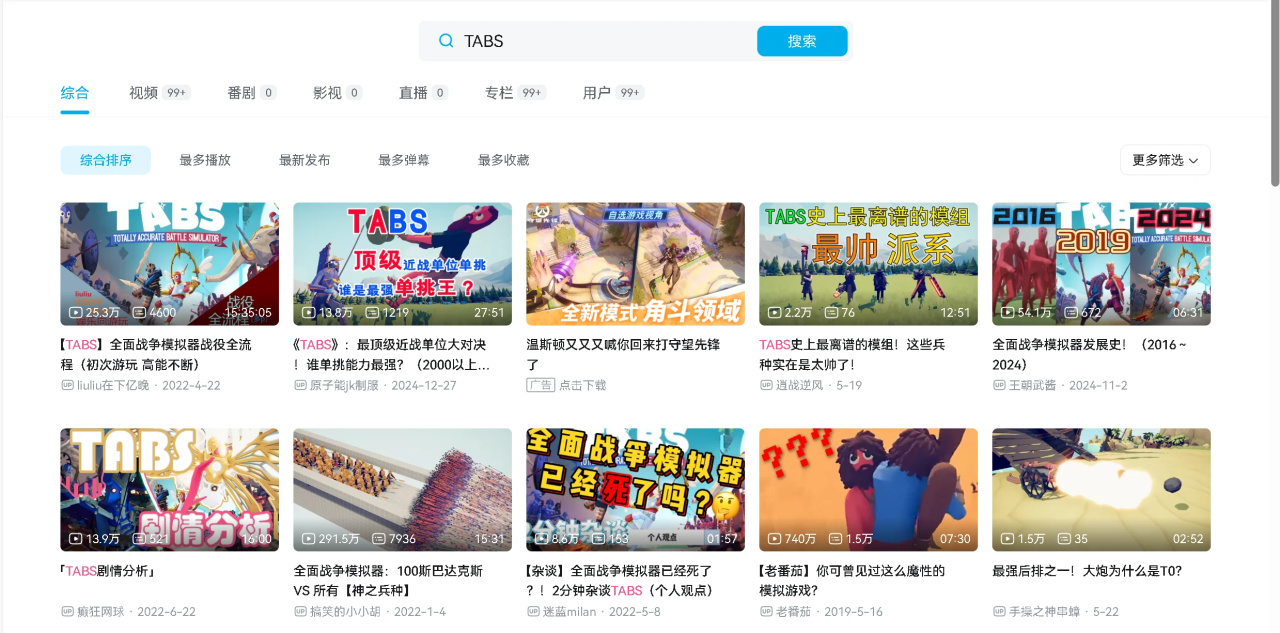The height and width of the screenshot is (633, 1280).
Task: Open the 全新模式角斗领域 ad thumbnail
Action: click(636, 264)
